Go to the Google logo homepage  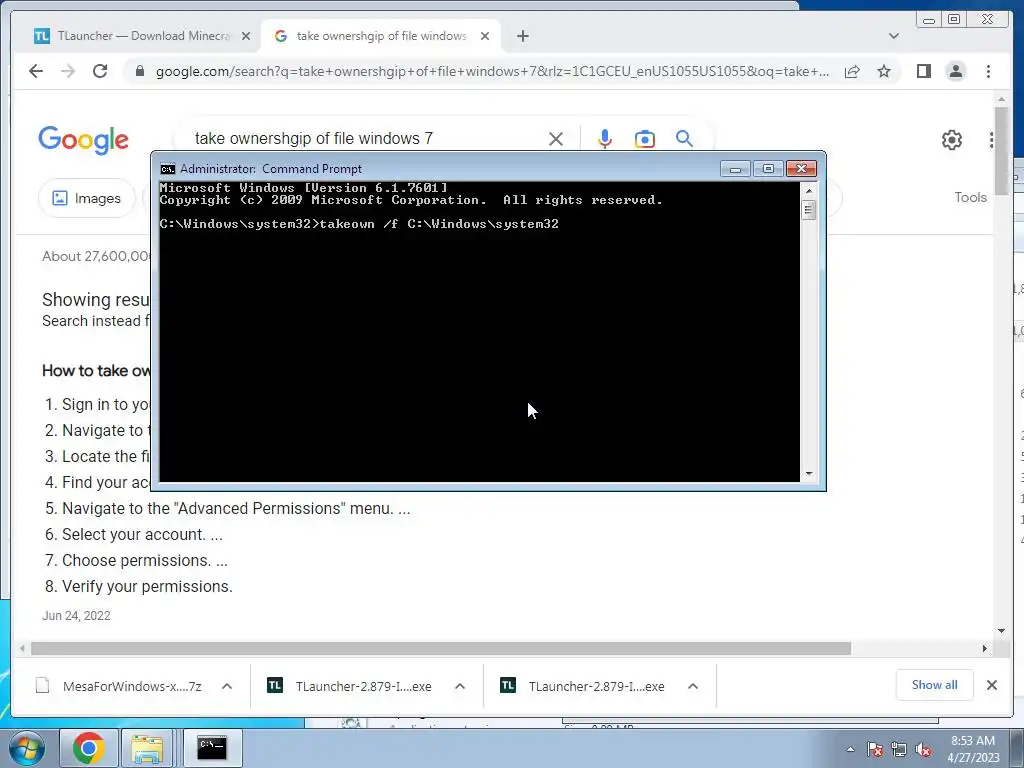[x=84, y=140]
